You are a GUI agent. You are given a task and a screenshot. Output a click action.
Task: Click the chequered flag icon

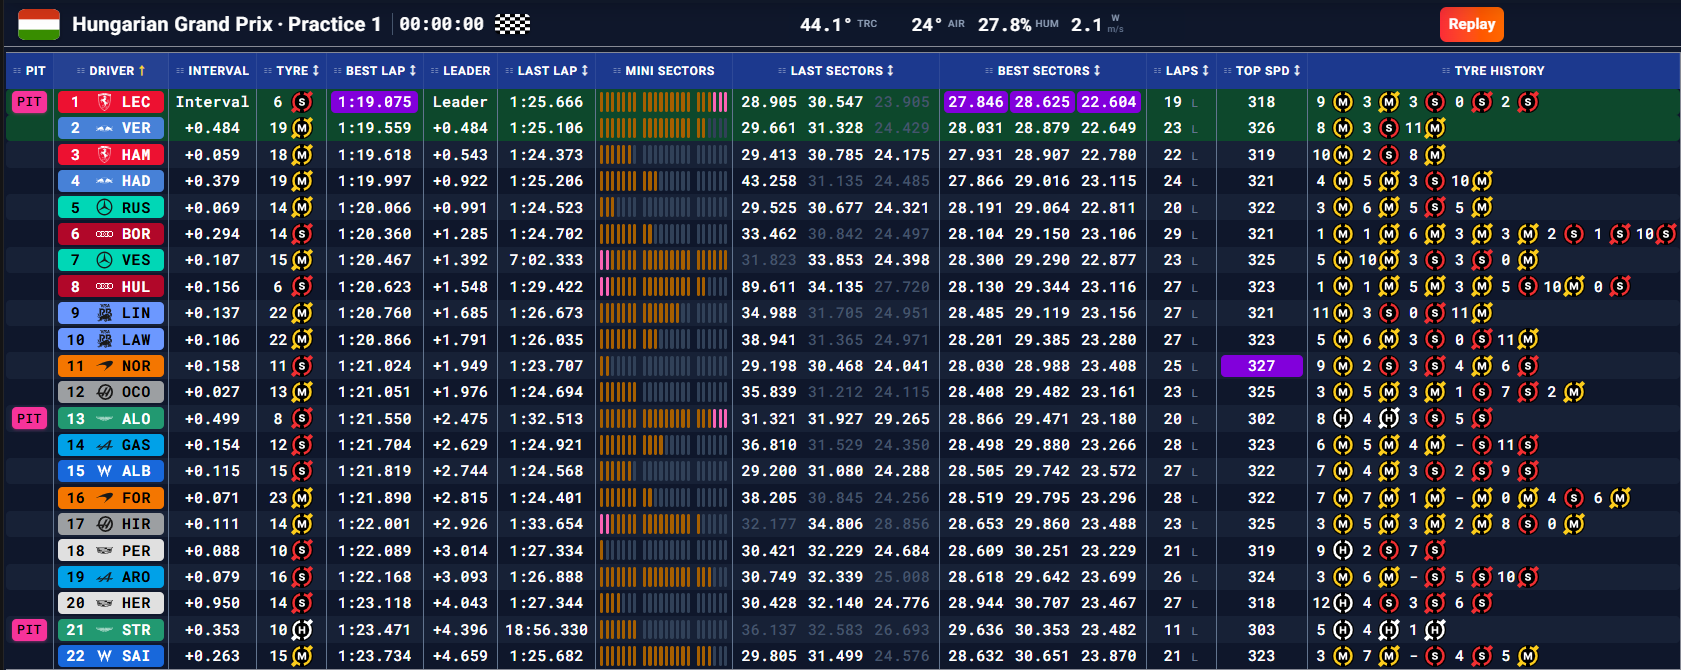tap(513, 24)
